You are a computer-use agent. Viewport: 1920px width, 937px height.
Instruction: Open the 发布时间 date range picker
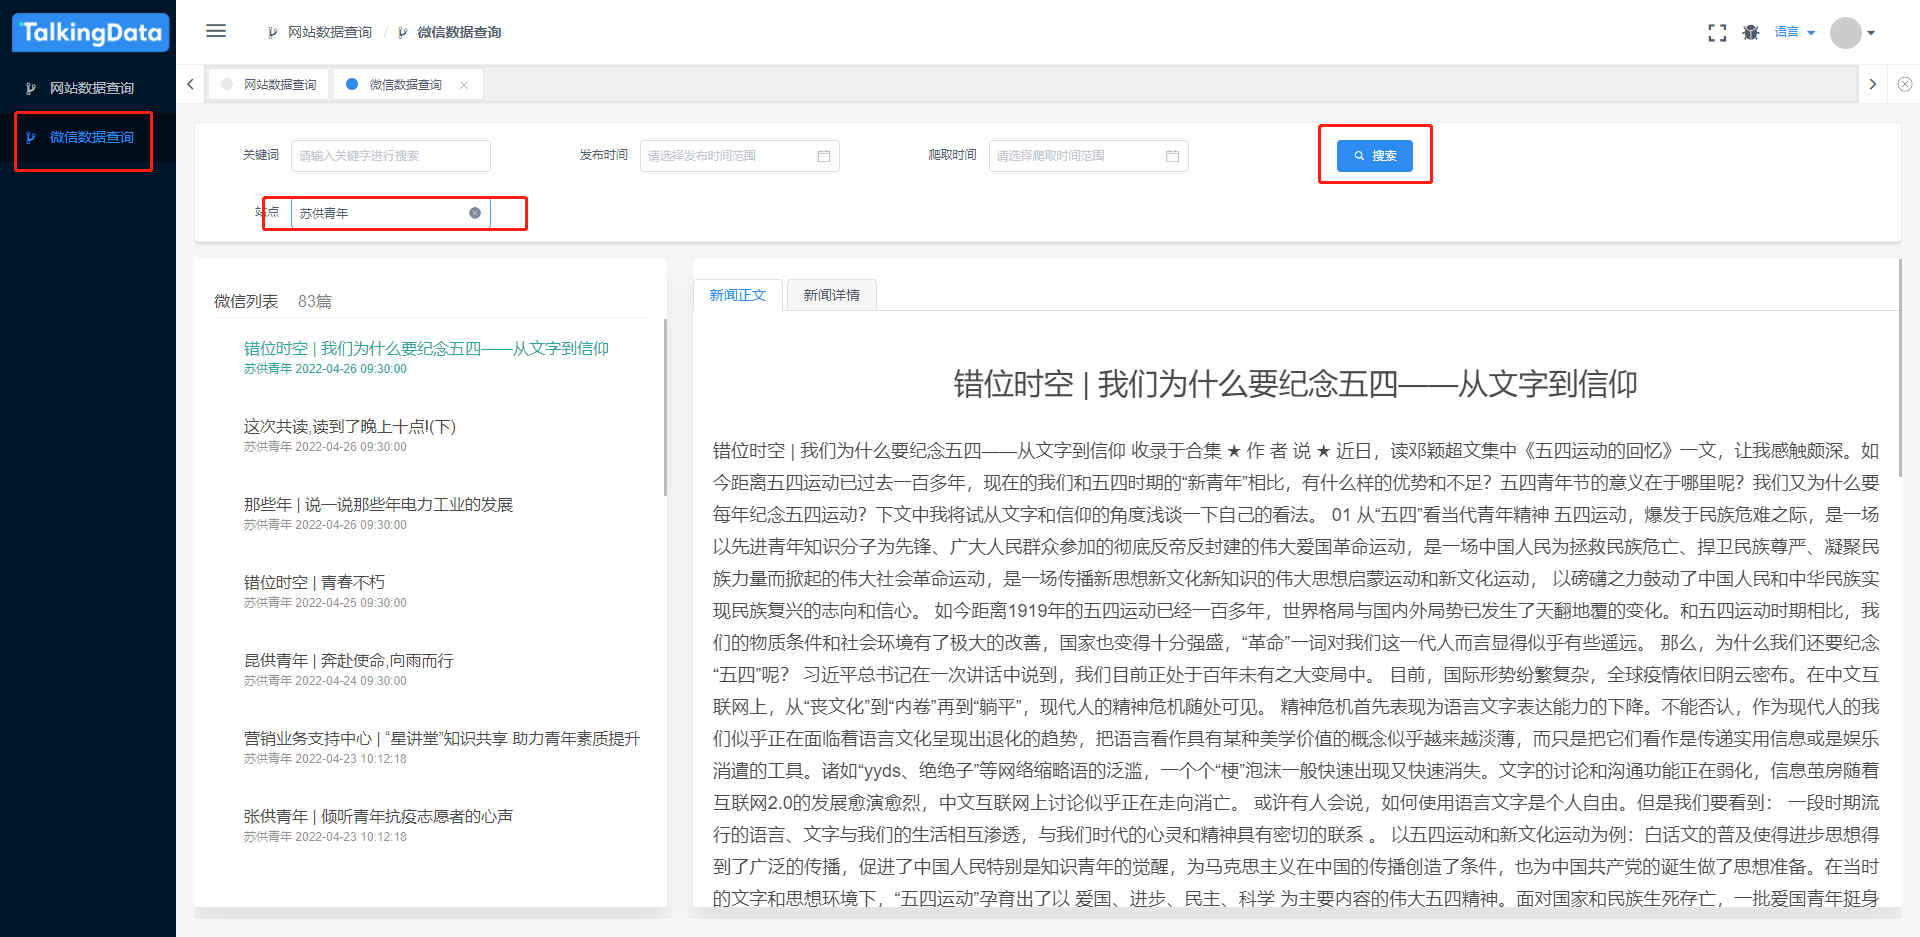pos(739,156)
